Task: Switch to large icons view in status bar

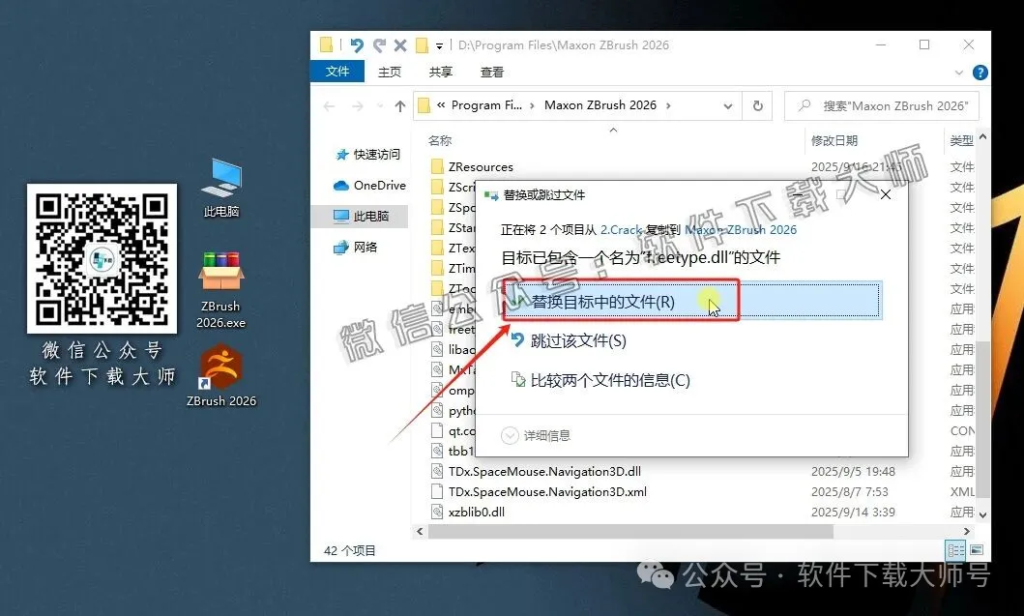Action: point(975,550)
